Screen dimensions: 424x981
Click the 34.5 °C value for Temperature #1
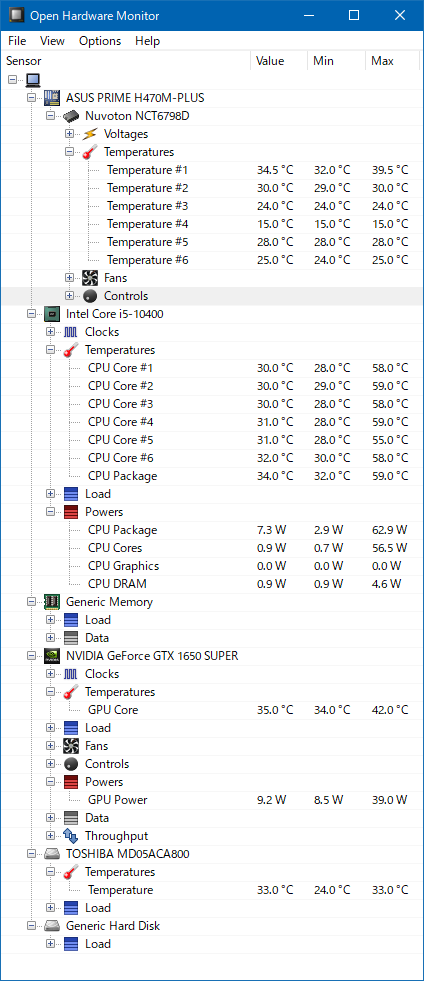point(275,170)
